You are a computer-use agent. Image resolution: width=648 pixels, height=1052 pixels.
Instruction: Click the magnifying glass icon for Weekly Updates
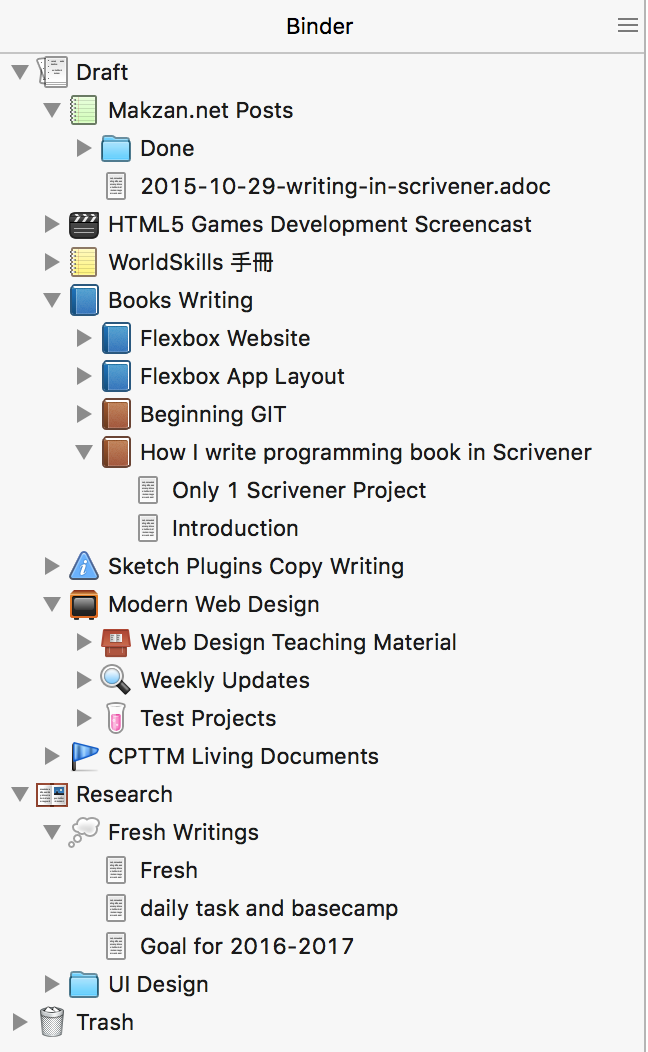(x=115, y=680)
